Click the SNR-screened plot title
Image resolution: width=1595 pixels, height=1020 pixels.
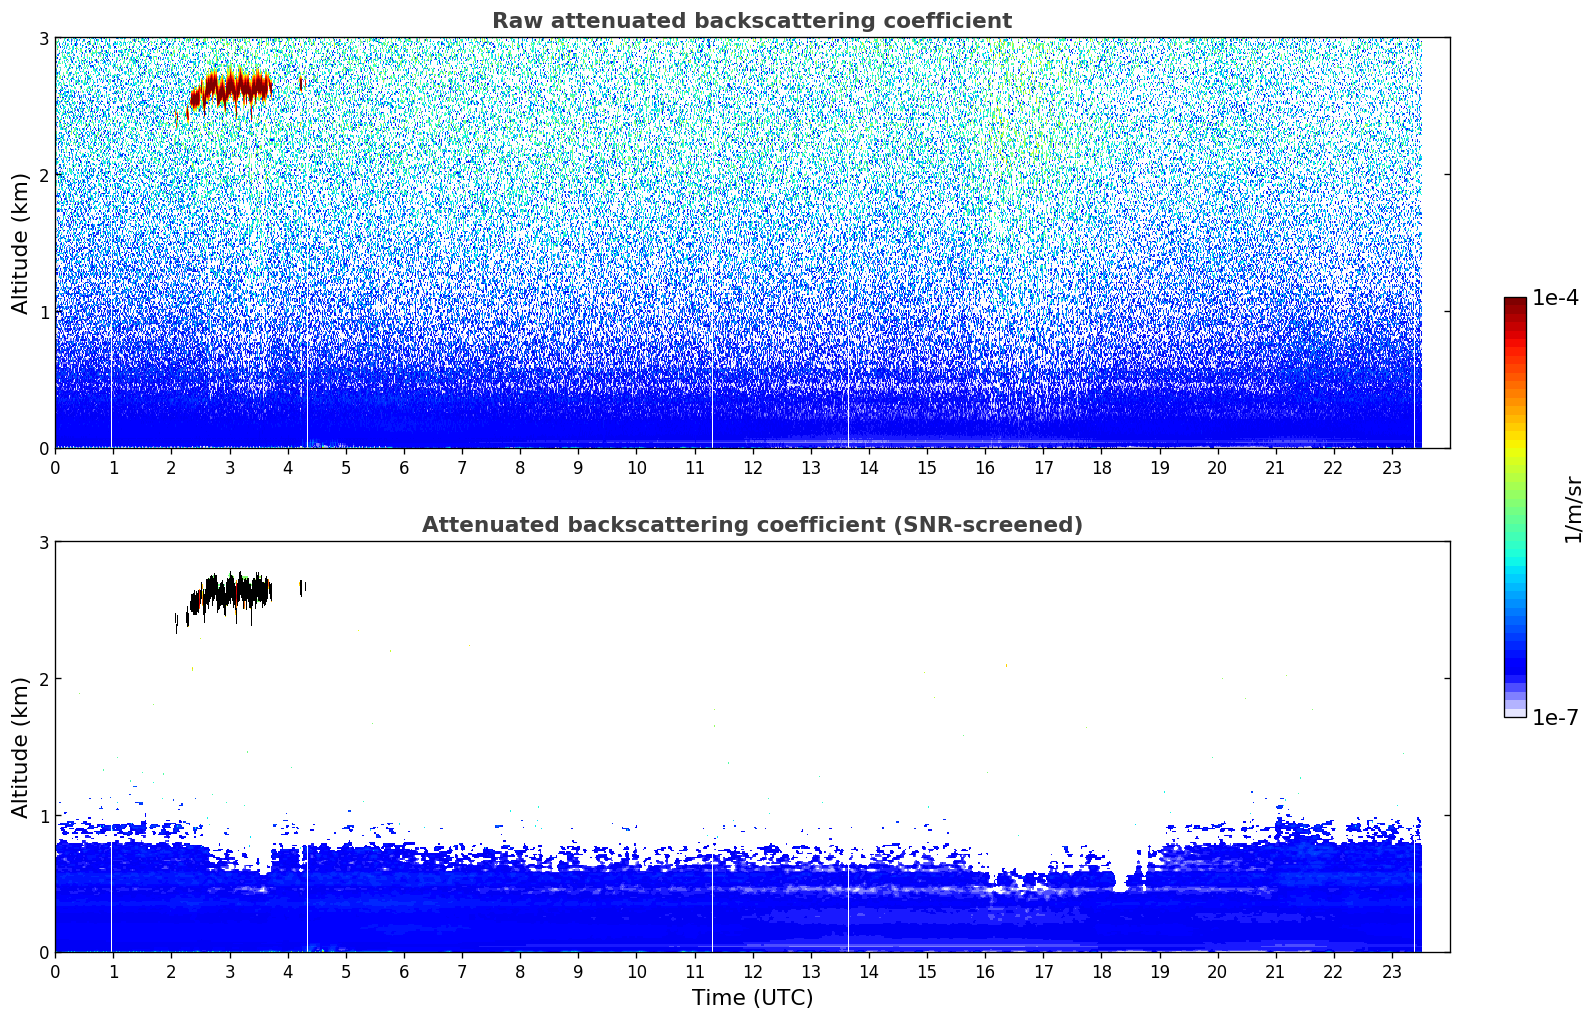(751, 525)
